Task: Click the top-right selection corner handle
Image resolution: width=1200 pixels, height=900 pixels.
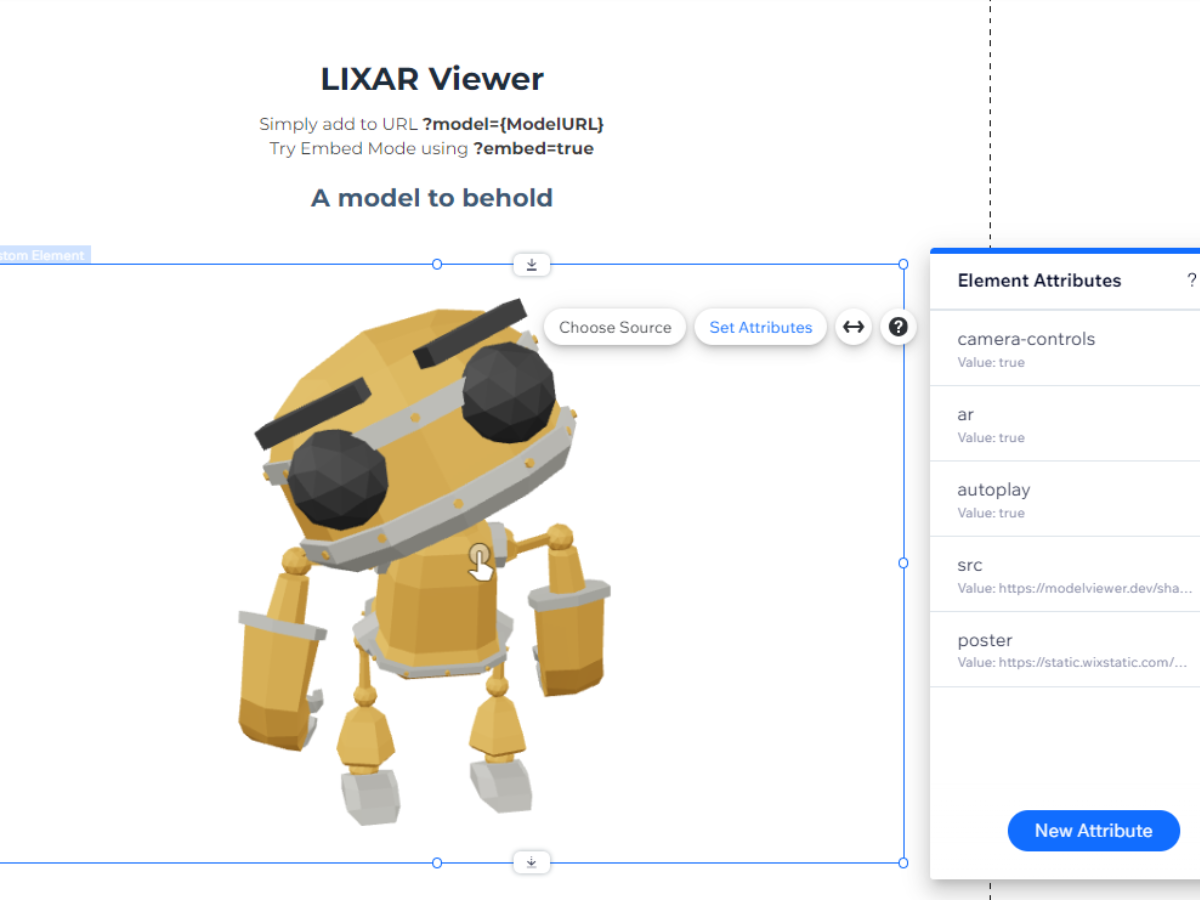Action: point(904,264)
